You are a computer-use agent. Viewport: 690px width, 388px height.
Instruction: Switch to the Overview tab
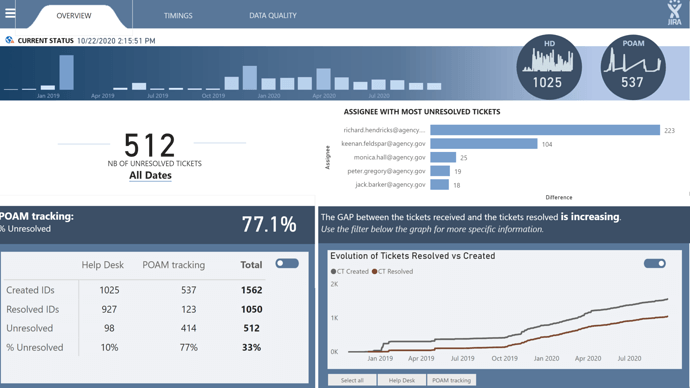[73, 15]
